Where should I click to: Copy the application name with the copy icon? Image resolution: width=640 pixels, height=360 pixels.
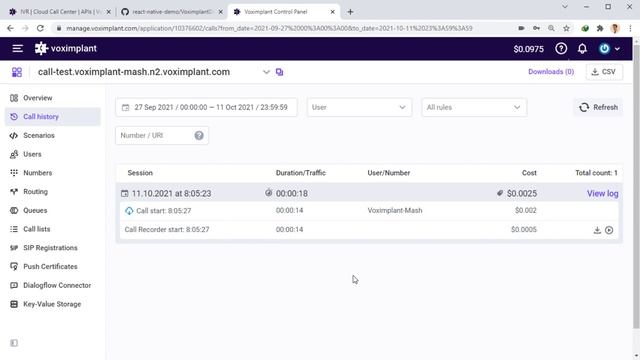(x=279, y=72)
